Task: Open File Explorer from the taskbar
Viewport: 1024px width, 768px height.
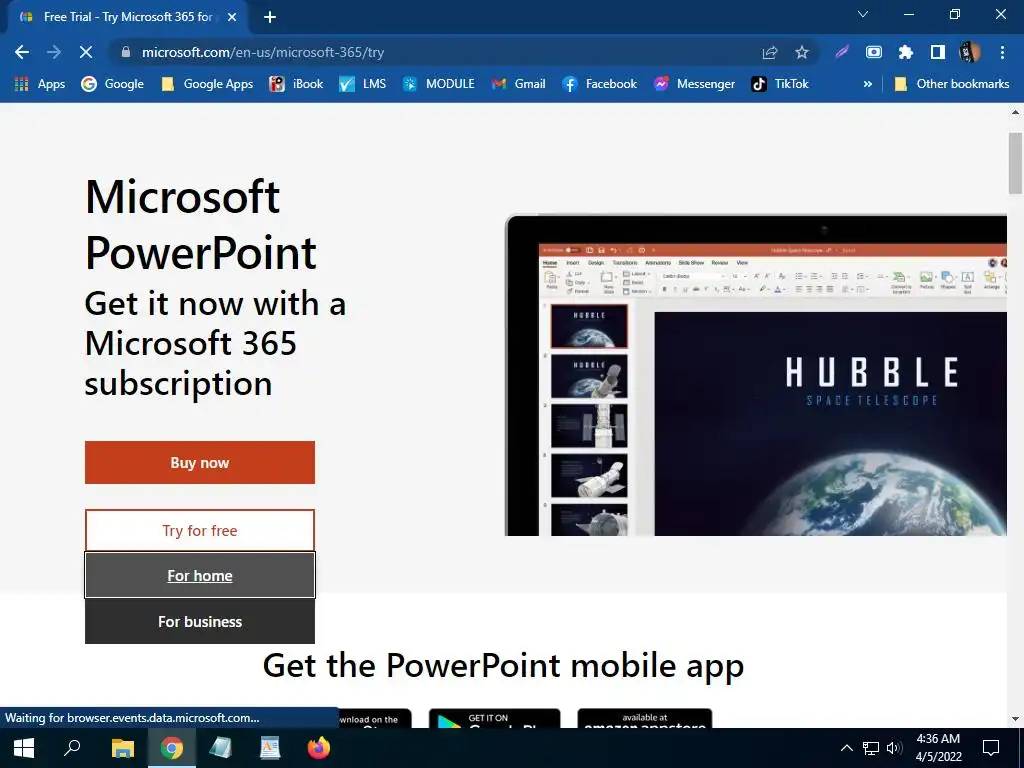Action: 122,748
